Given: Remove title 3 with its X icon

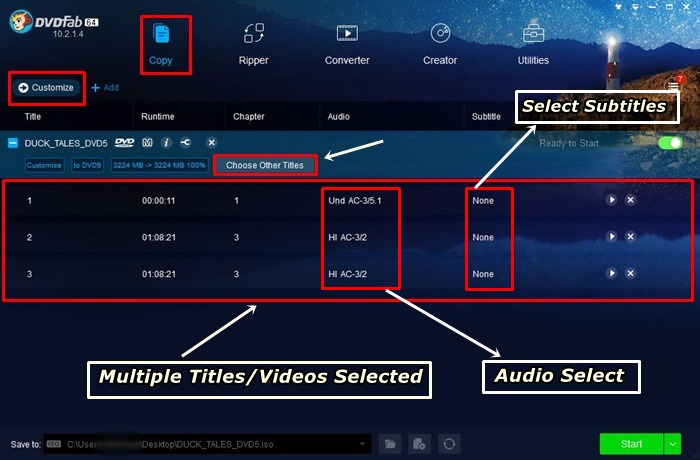Looking at the screenshot, I should click(630, 273).
